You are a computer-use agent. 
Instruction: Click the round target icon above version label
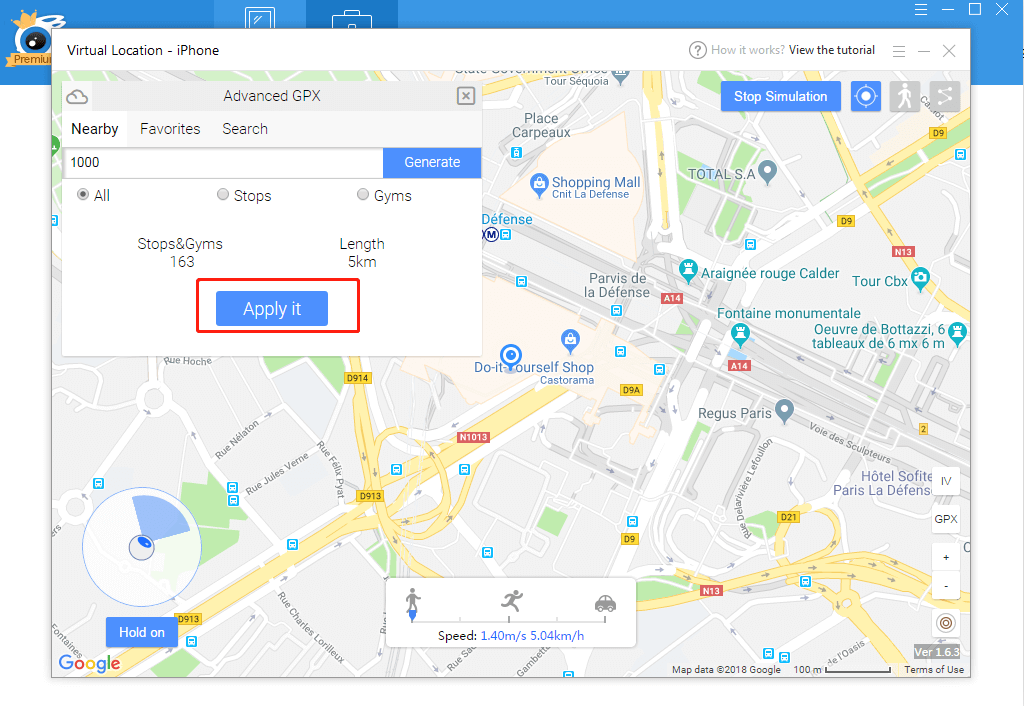click(x=946, y=623)
